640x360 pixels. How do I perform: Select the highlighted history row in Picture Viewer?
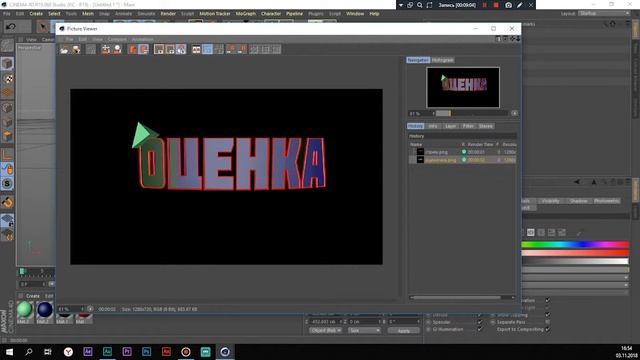[462, 160]
